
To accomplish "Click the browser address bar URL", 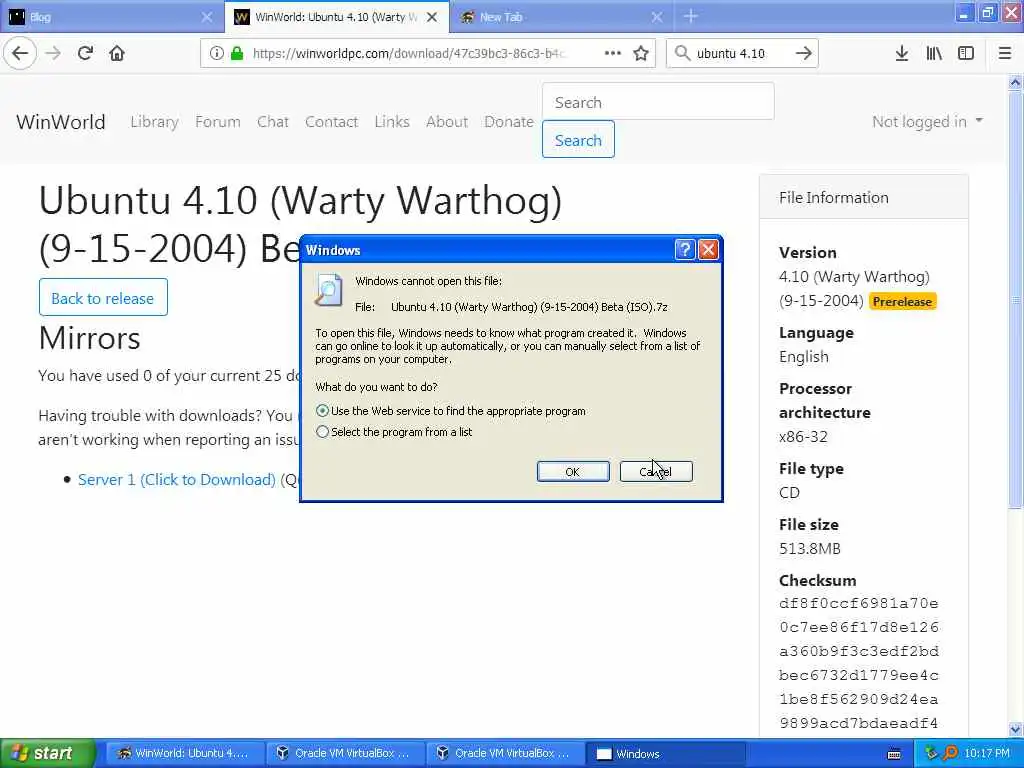I will pyautogui.click(x=410, y=54).
